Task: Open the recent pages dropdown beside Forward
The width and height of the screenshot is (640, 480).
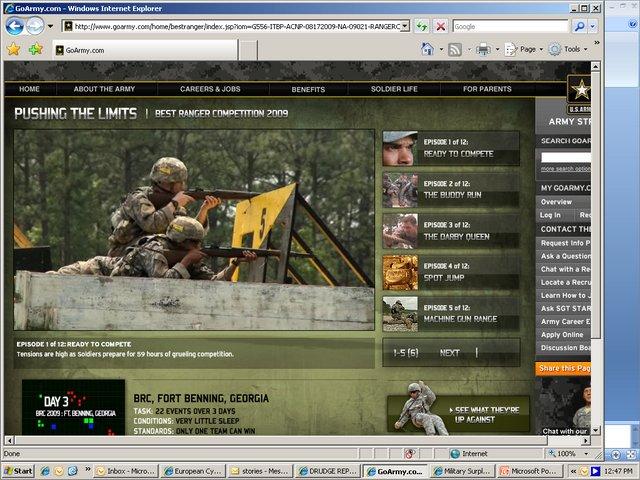Action: pos(50,27)
